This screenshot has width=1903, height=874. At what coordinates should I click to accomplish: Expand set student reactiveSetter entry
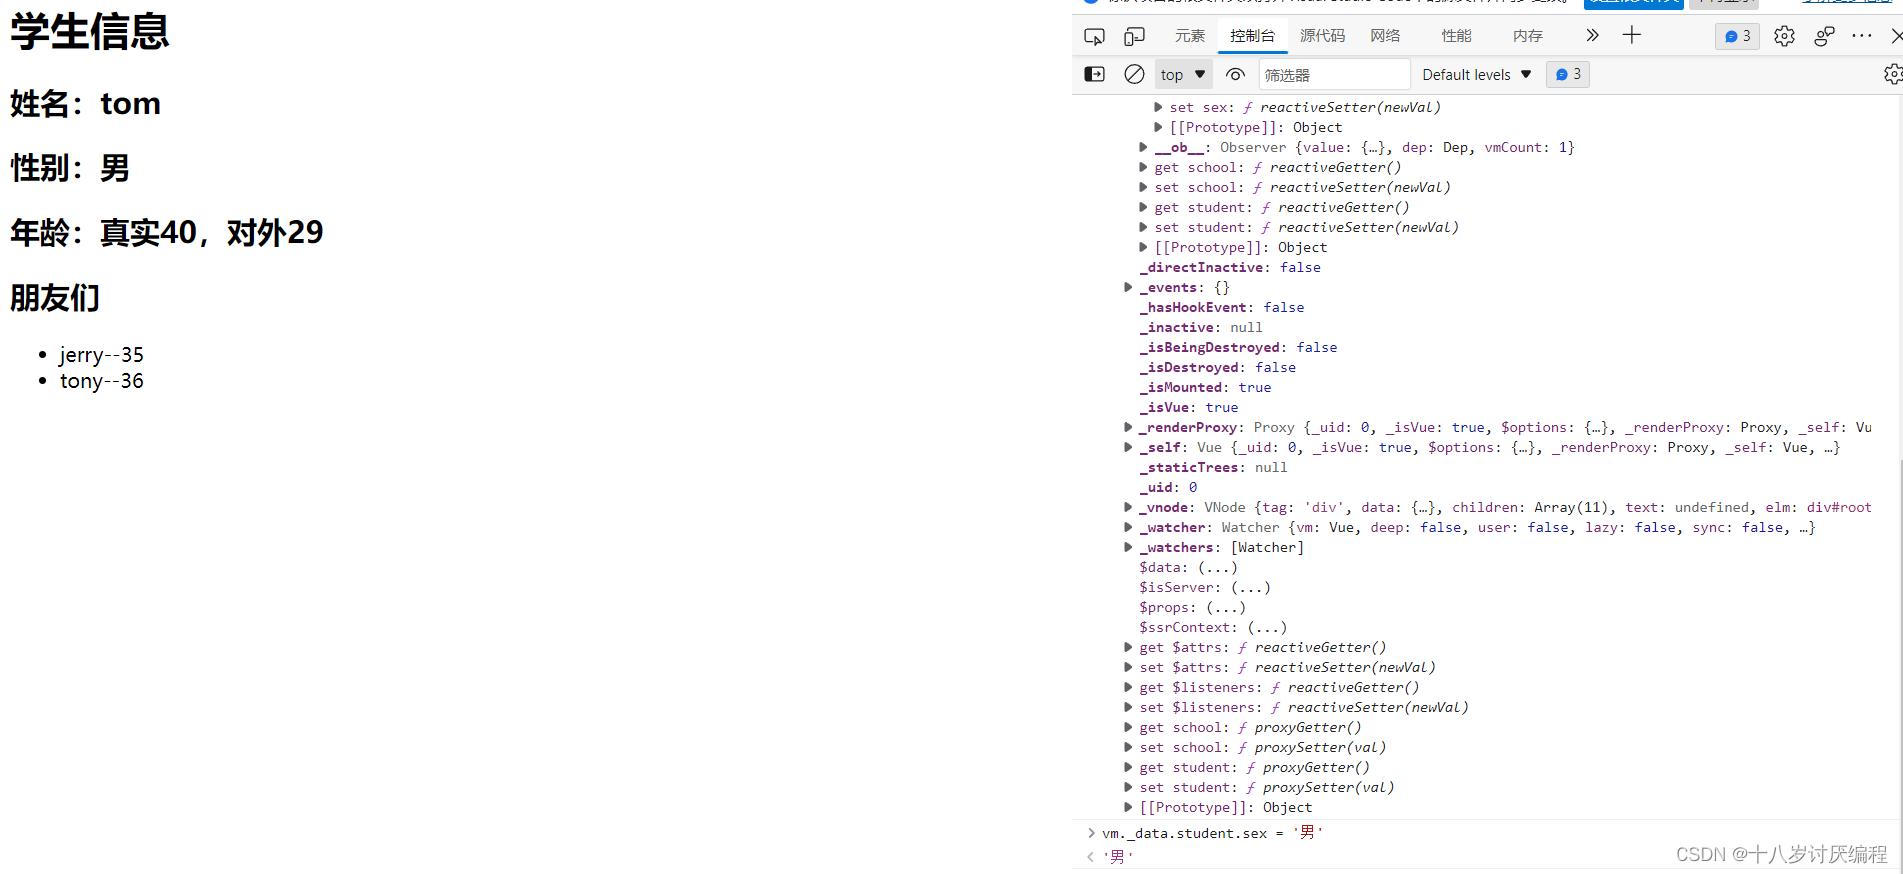coord(1144,227)
